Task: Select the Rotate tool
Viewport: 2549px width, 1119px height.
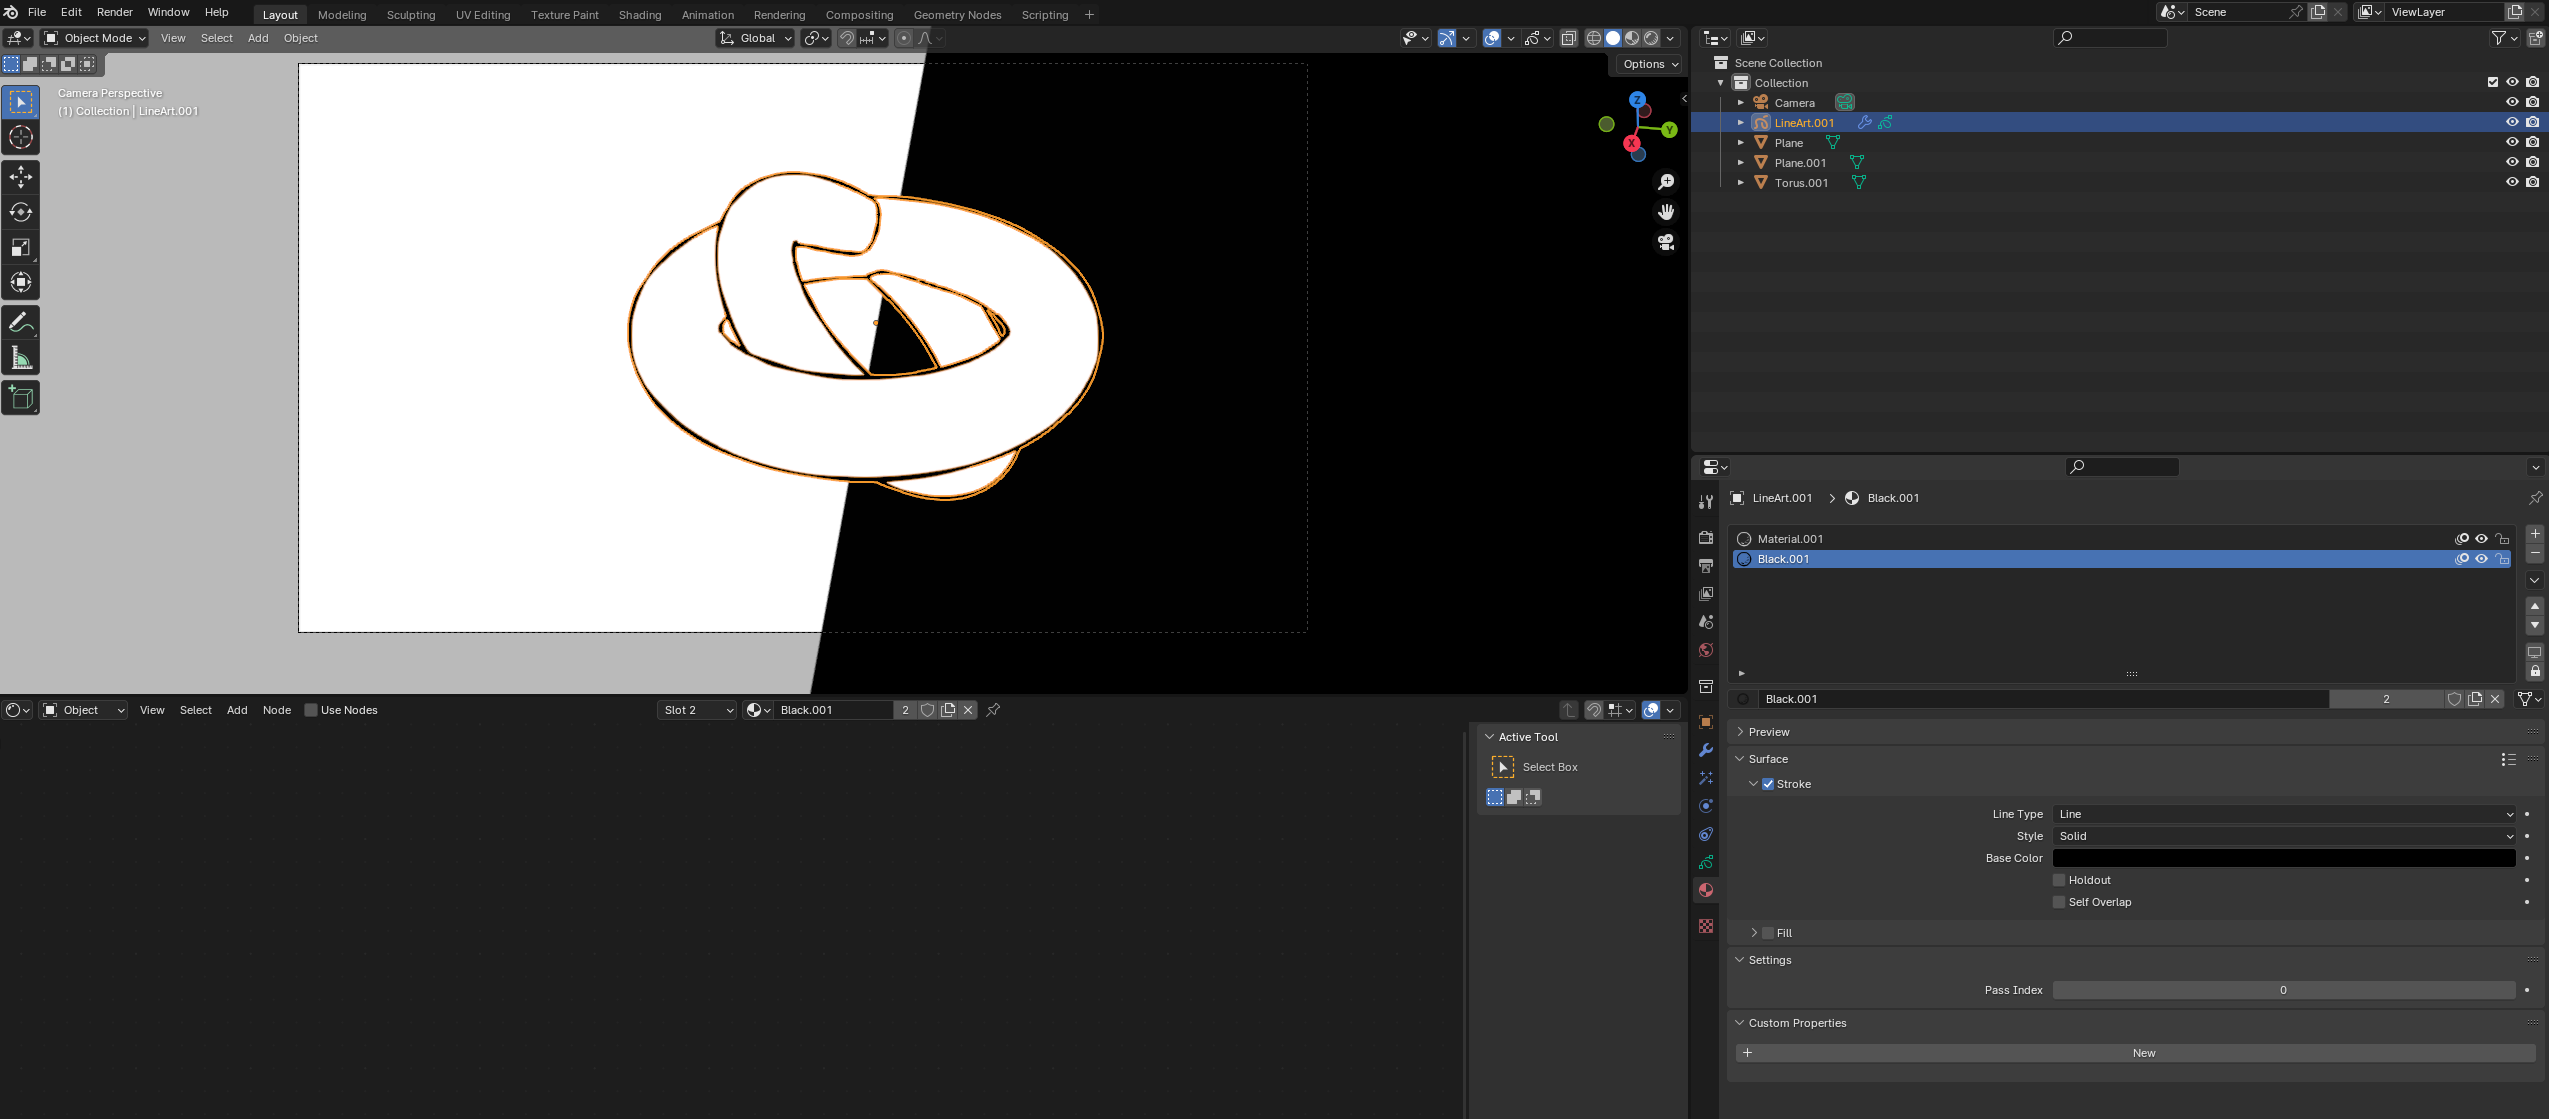Action: [21, 212]
